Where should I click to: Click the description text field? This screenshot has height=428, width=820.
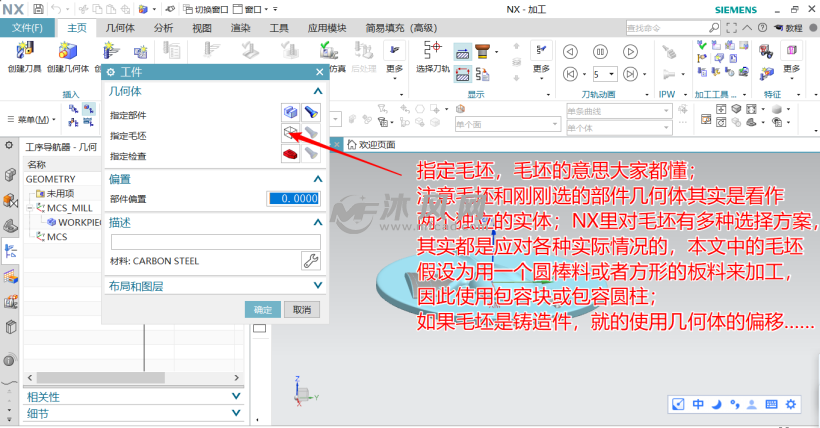pos(215,242)
